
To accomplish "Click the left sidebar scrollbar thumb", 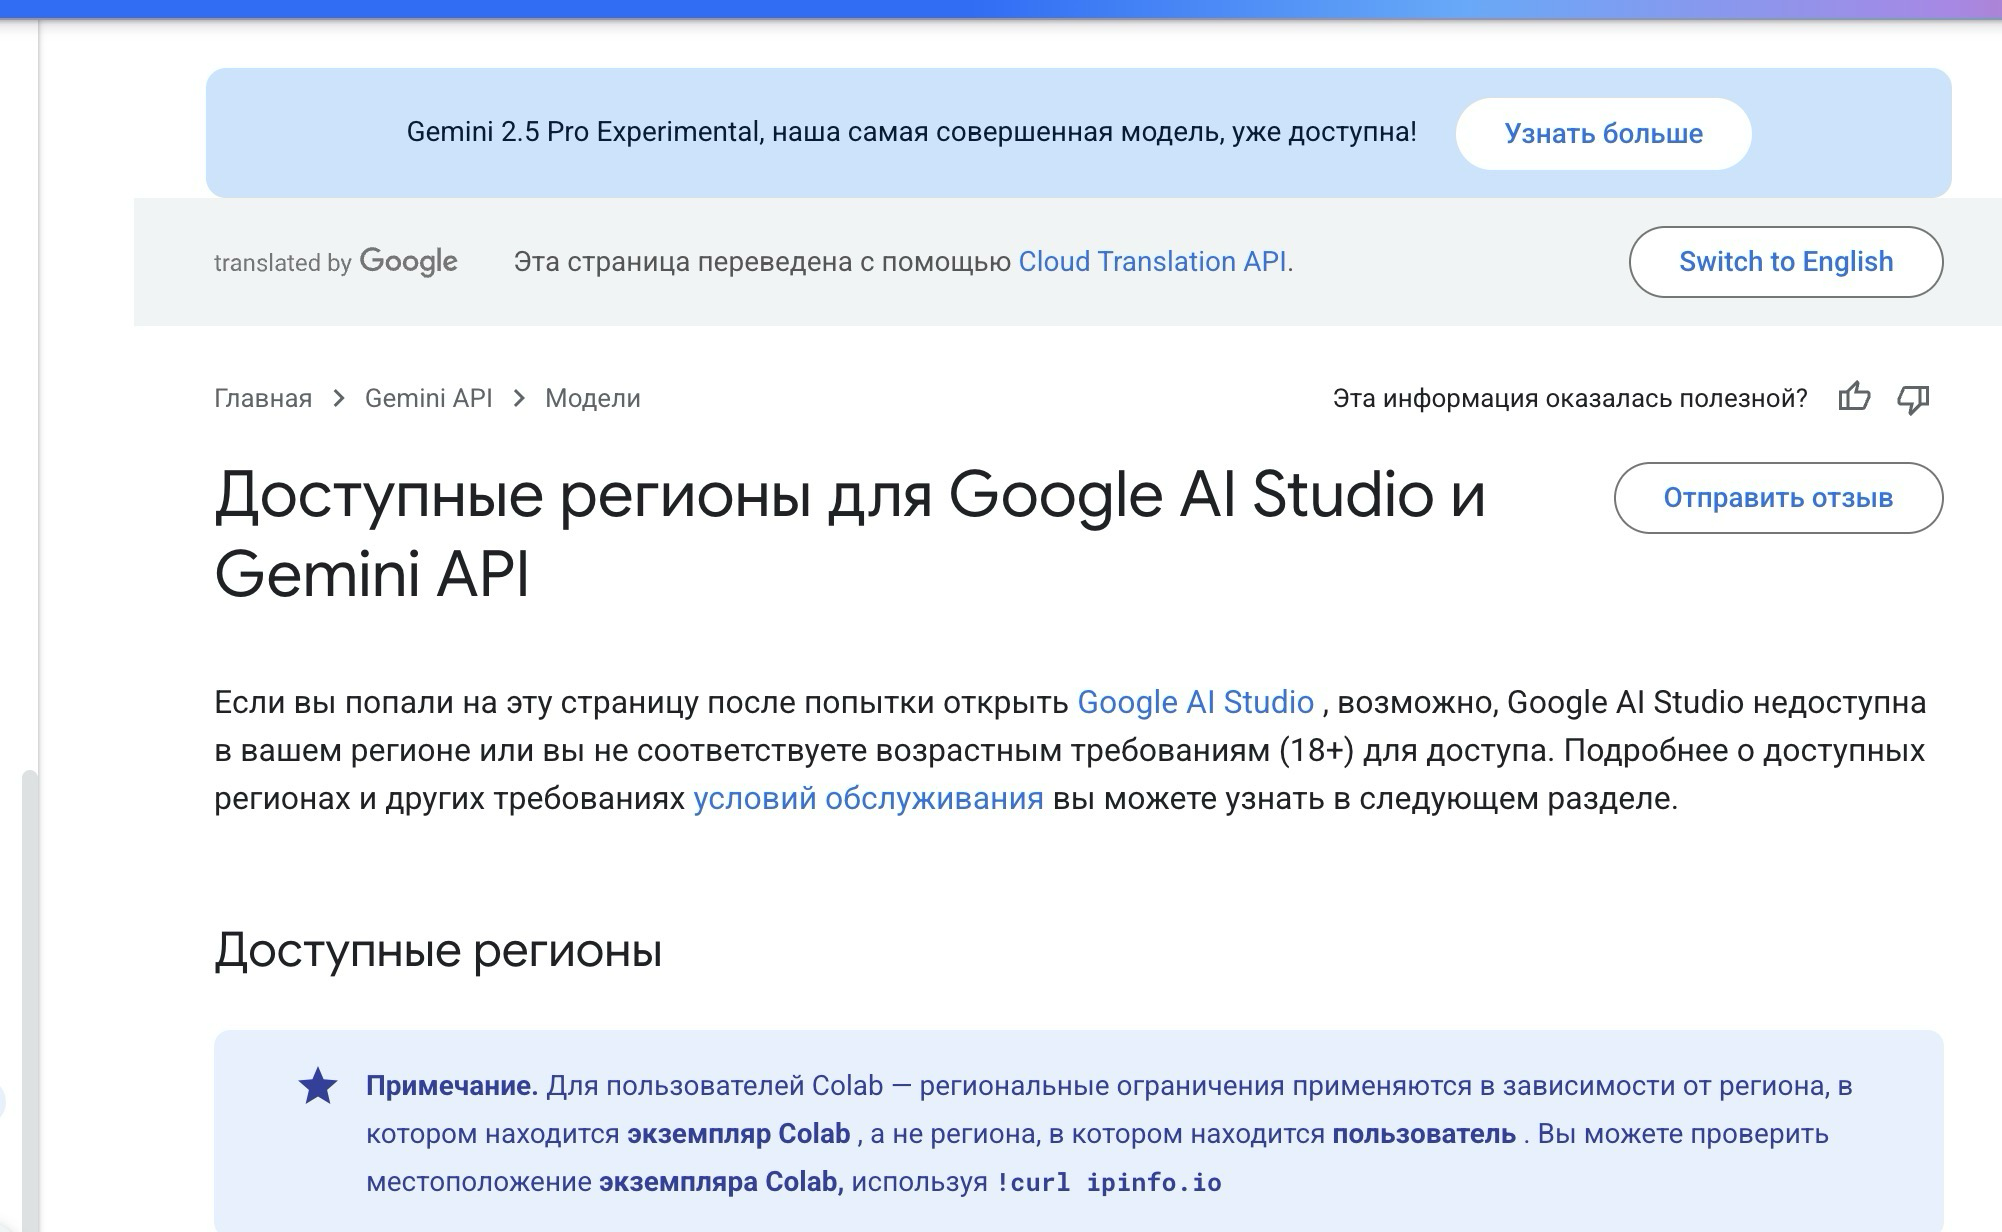I will (30, 1000).
